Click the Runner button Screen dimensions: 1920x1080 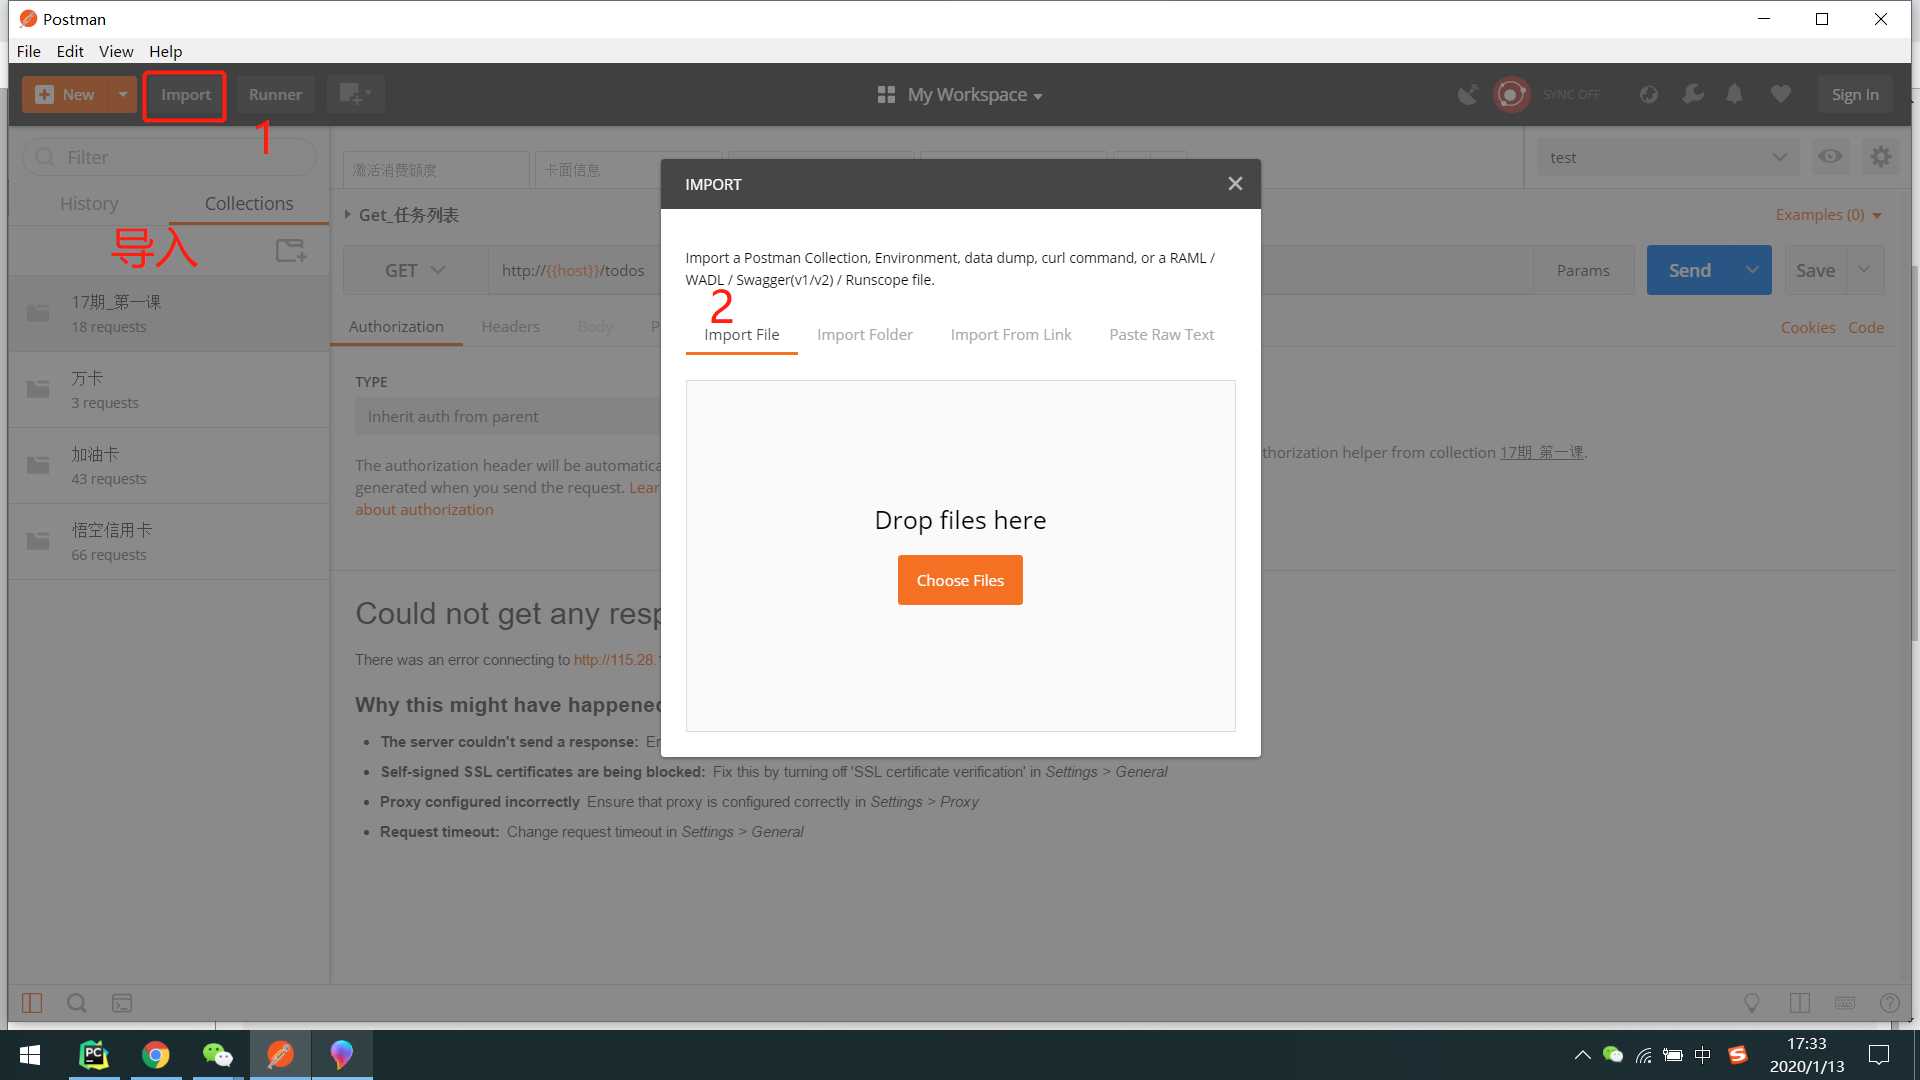[276, 94]
